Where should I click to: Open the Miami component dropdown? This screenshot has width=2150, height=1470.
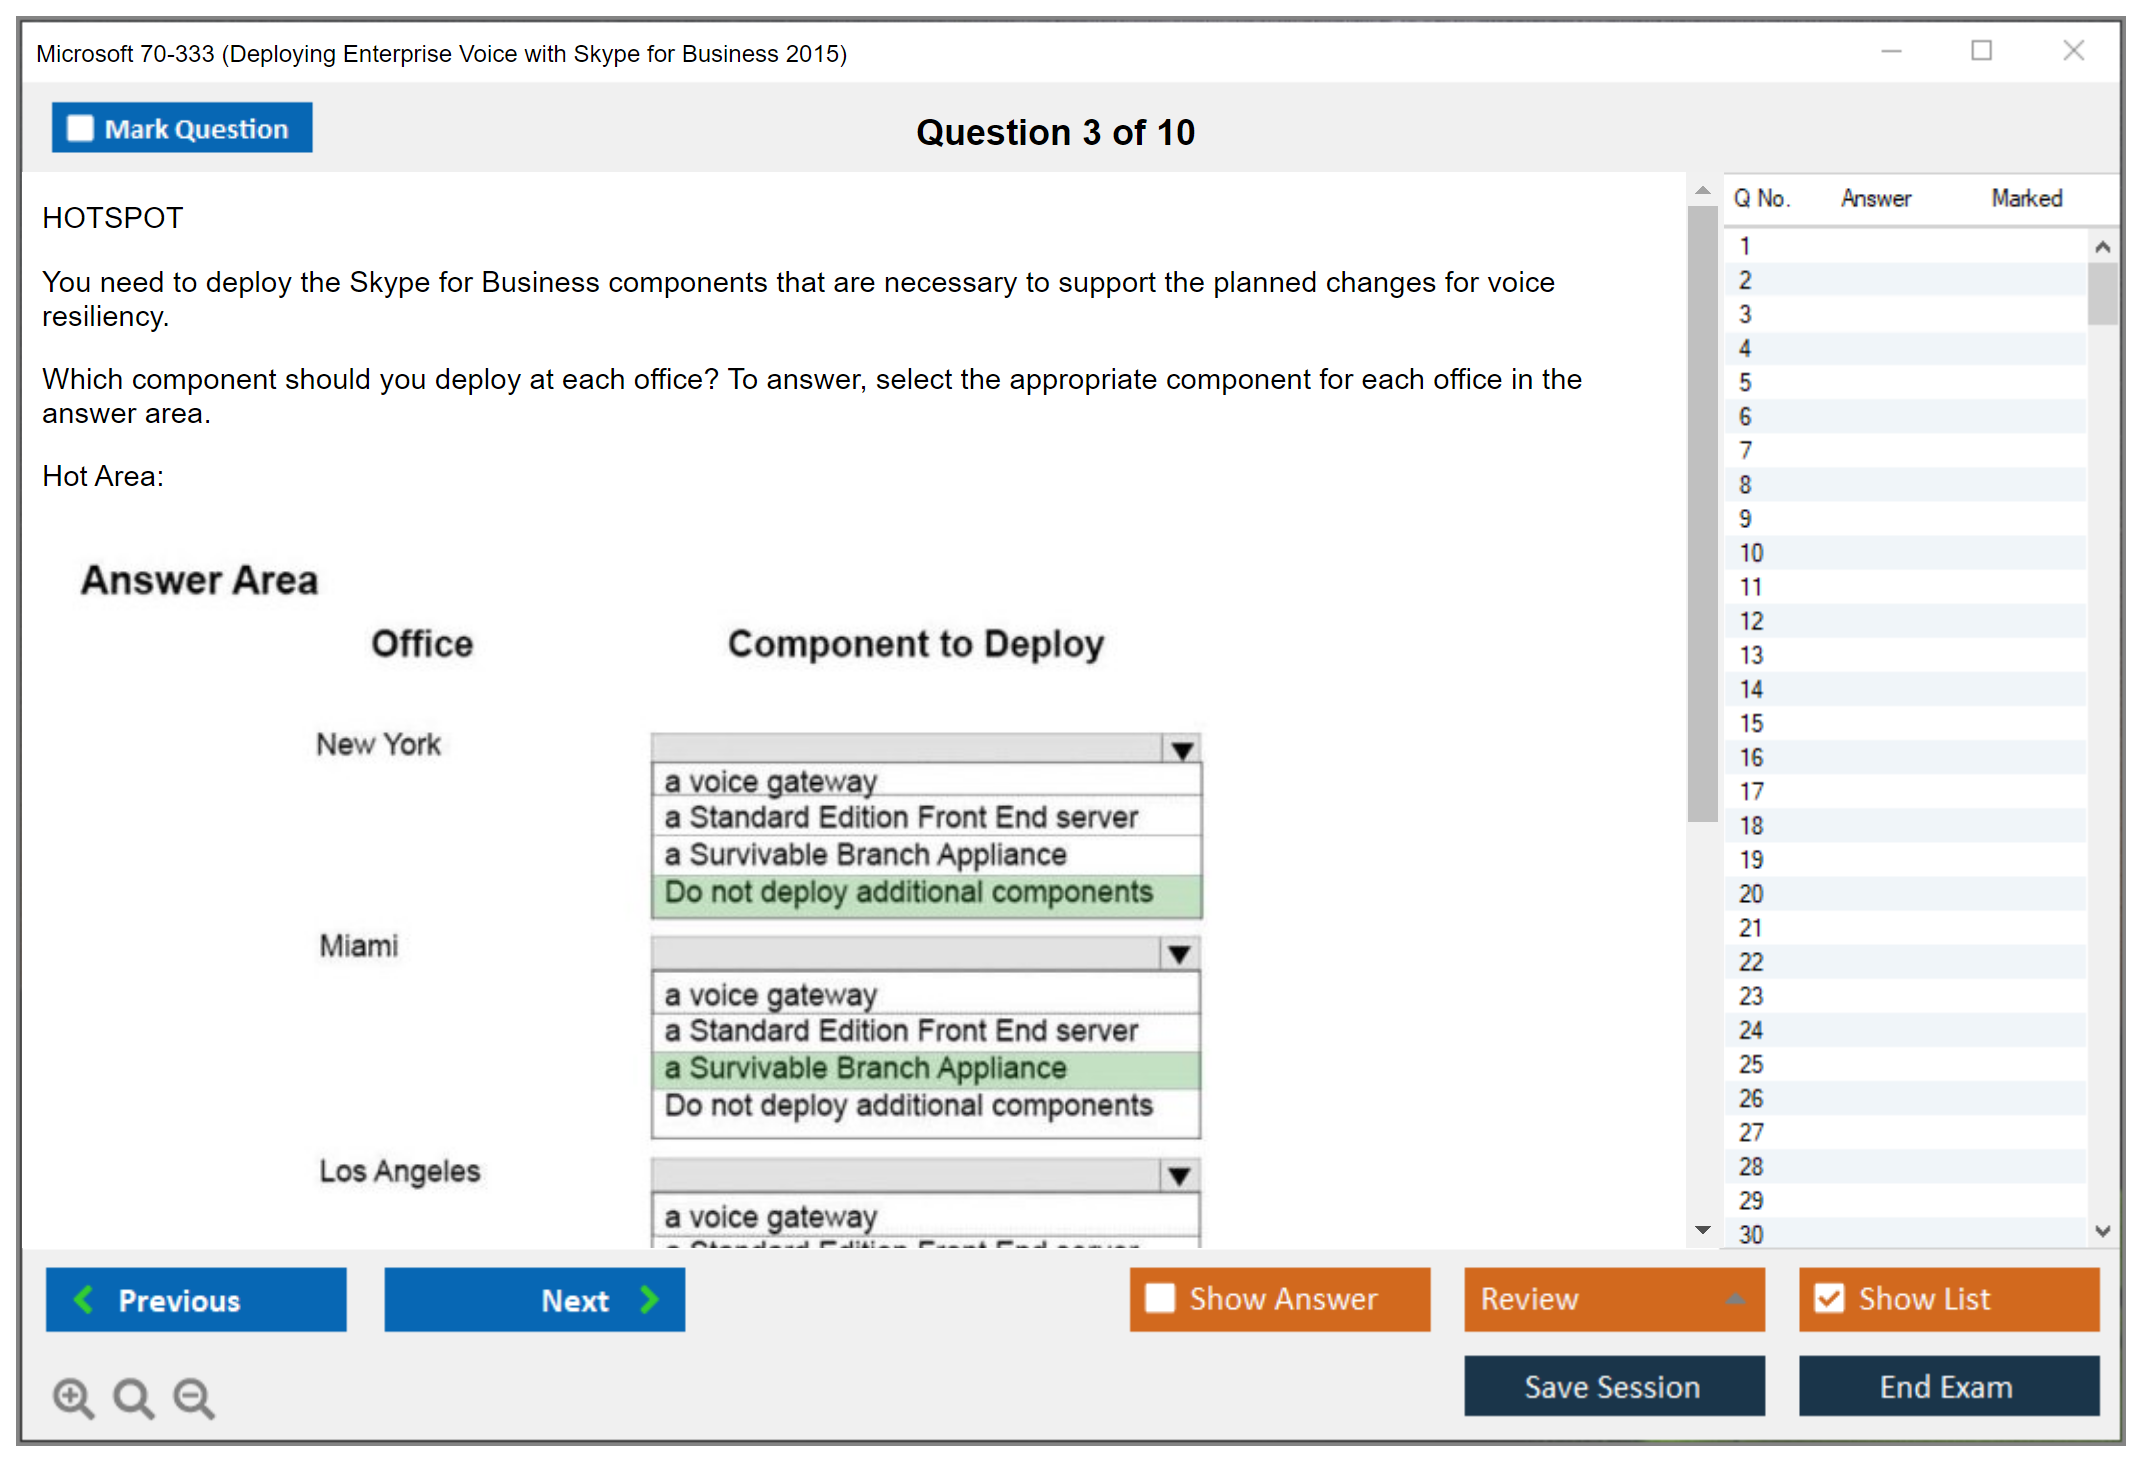[x=1180, y=954]
